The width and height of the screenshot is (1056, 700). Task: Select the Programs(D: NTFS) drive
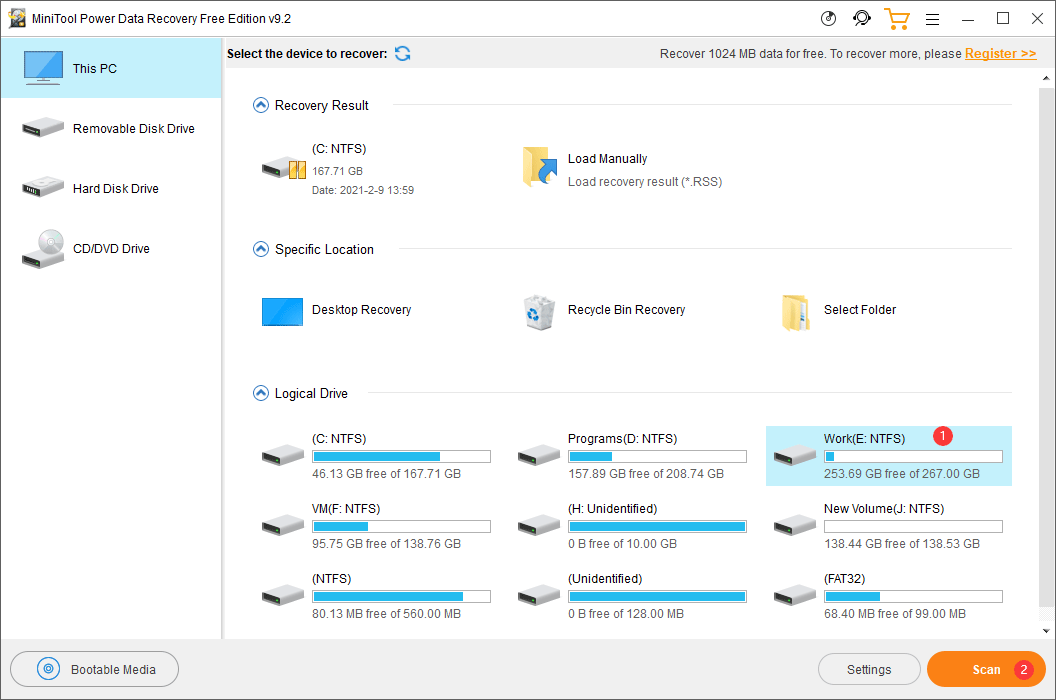click(x=632, y=456)
